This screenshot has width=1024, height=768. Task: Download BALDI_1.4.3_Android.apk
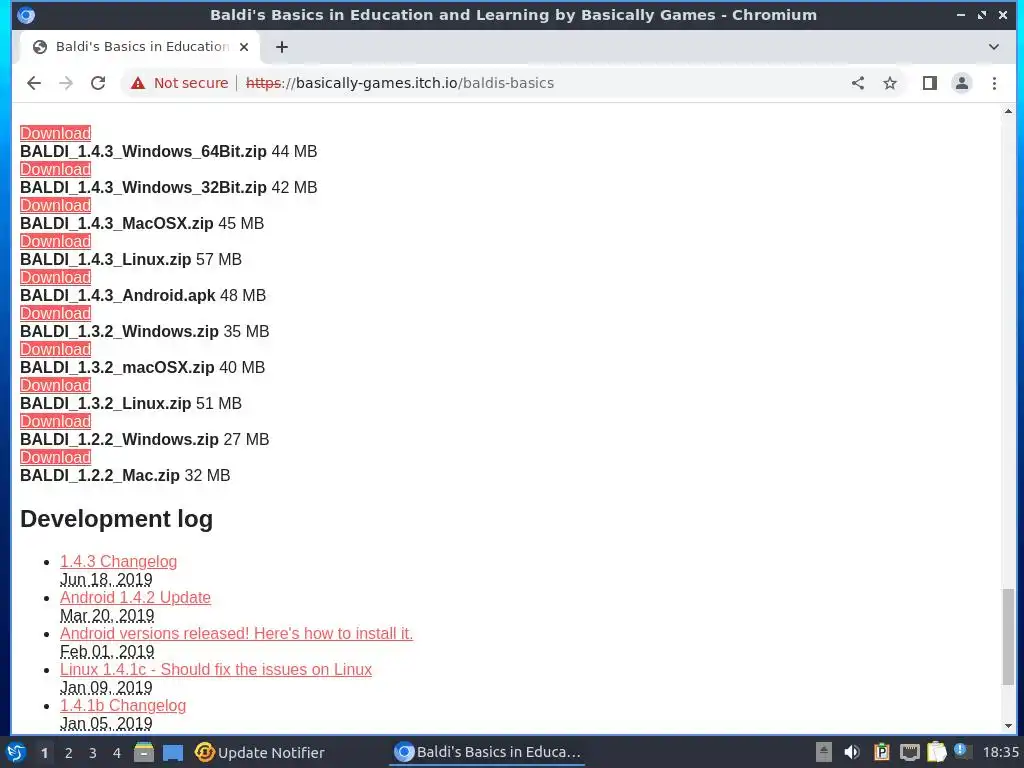pos(56,277)
